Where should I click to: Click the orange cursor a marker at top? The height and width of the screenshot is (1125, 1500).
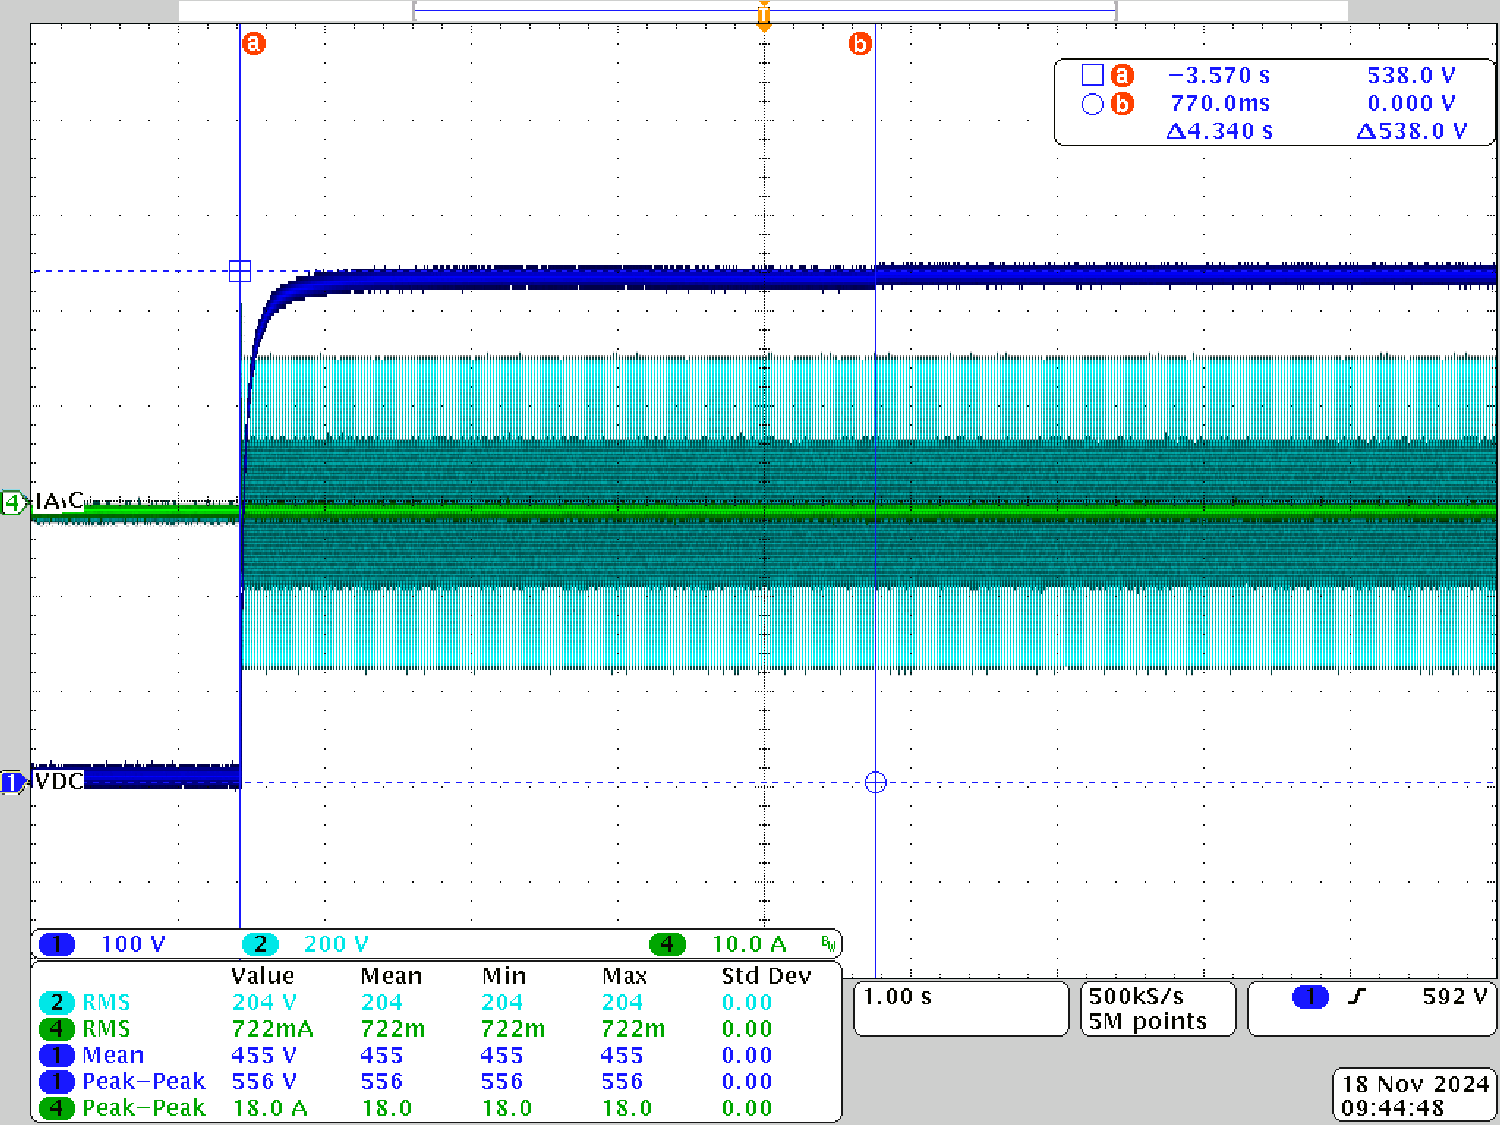[x=254, y=44]
